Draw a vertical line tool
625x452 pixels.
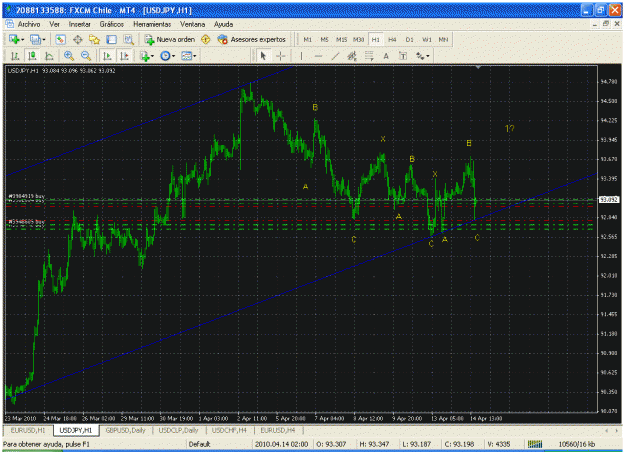301,56
